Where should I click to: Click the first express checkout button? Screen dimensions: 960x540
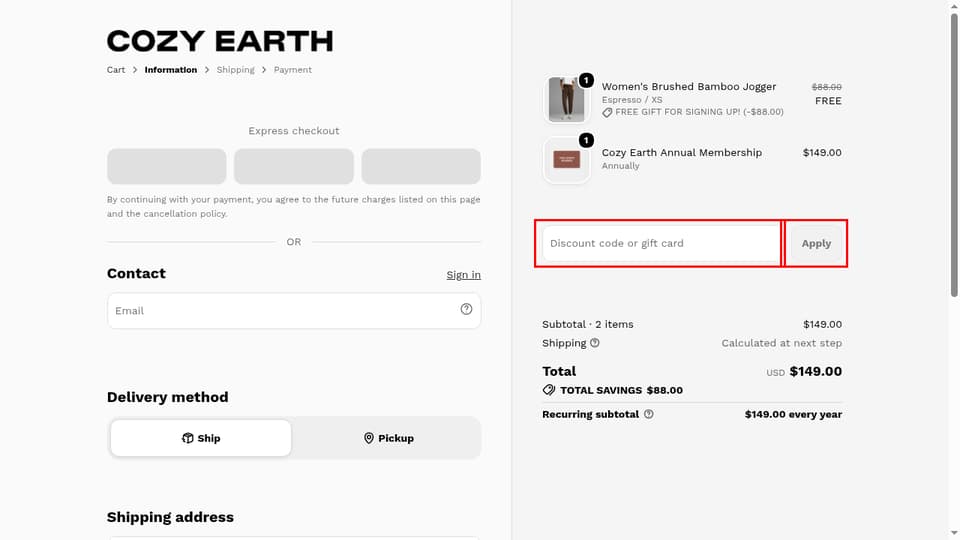[167, 166]
